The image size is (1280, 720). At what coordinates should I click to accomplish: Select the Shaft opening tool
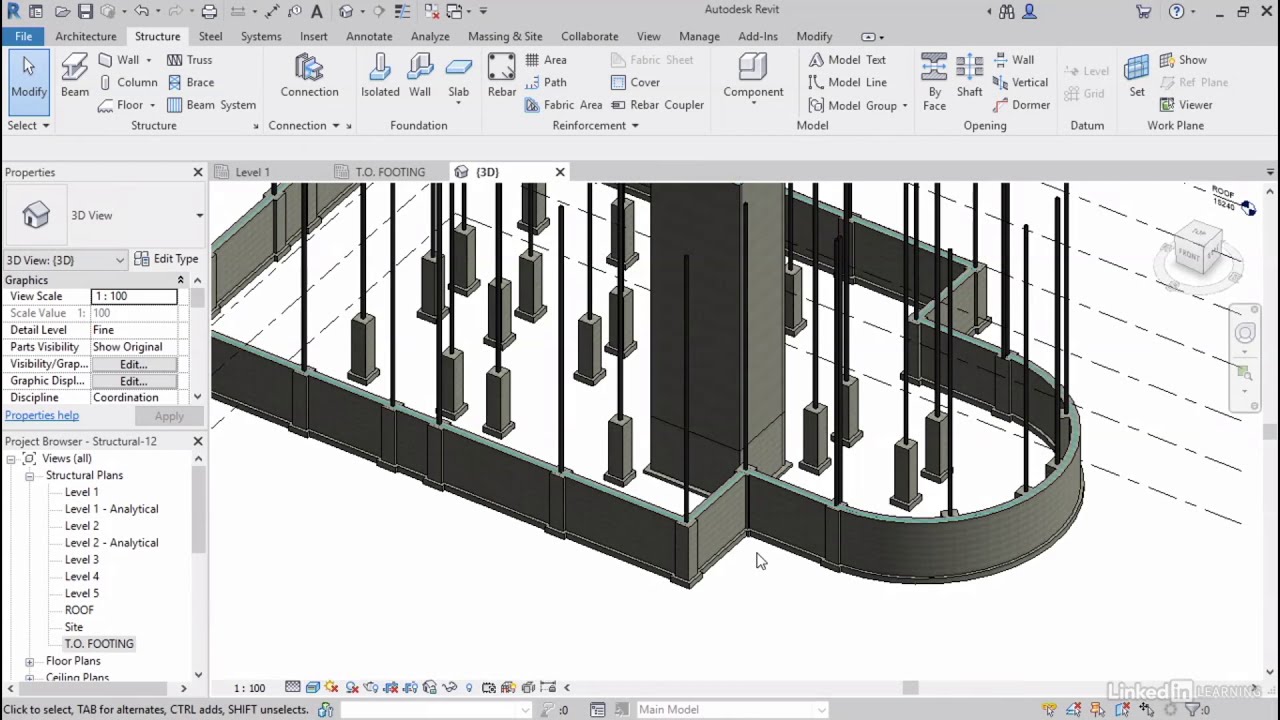[x=969, y=76]
